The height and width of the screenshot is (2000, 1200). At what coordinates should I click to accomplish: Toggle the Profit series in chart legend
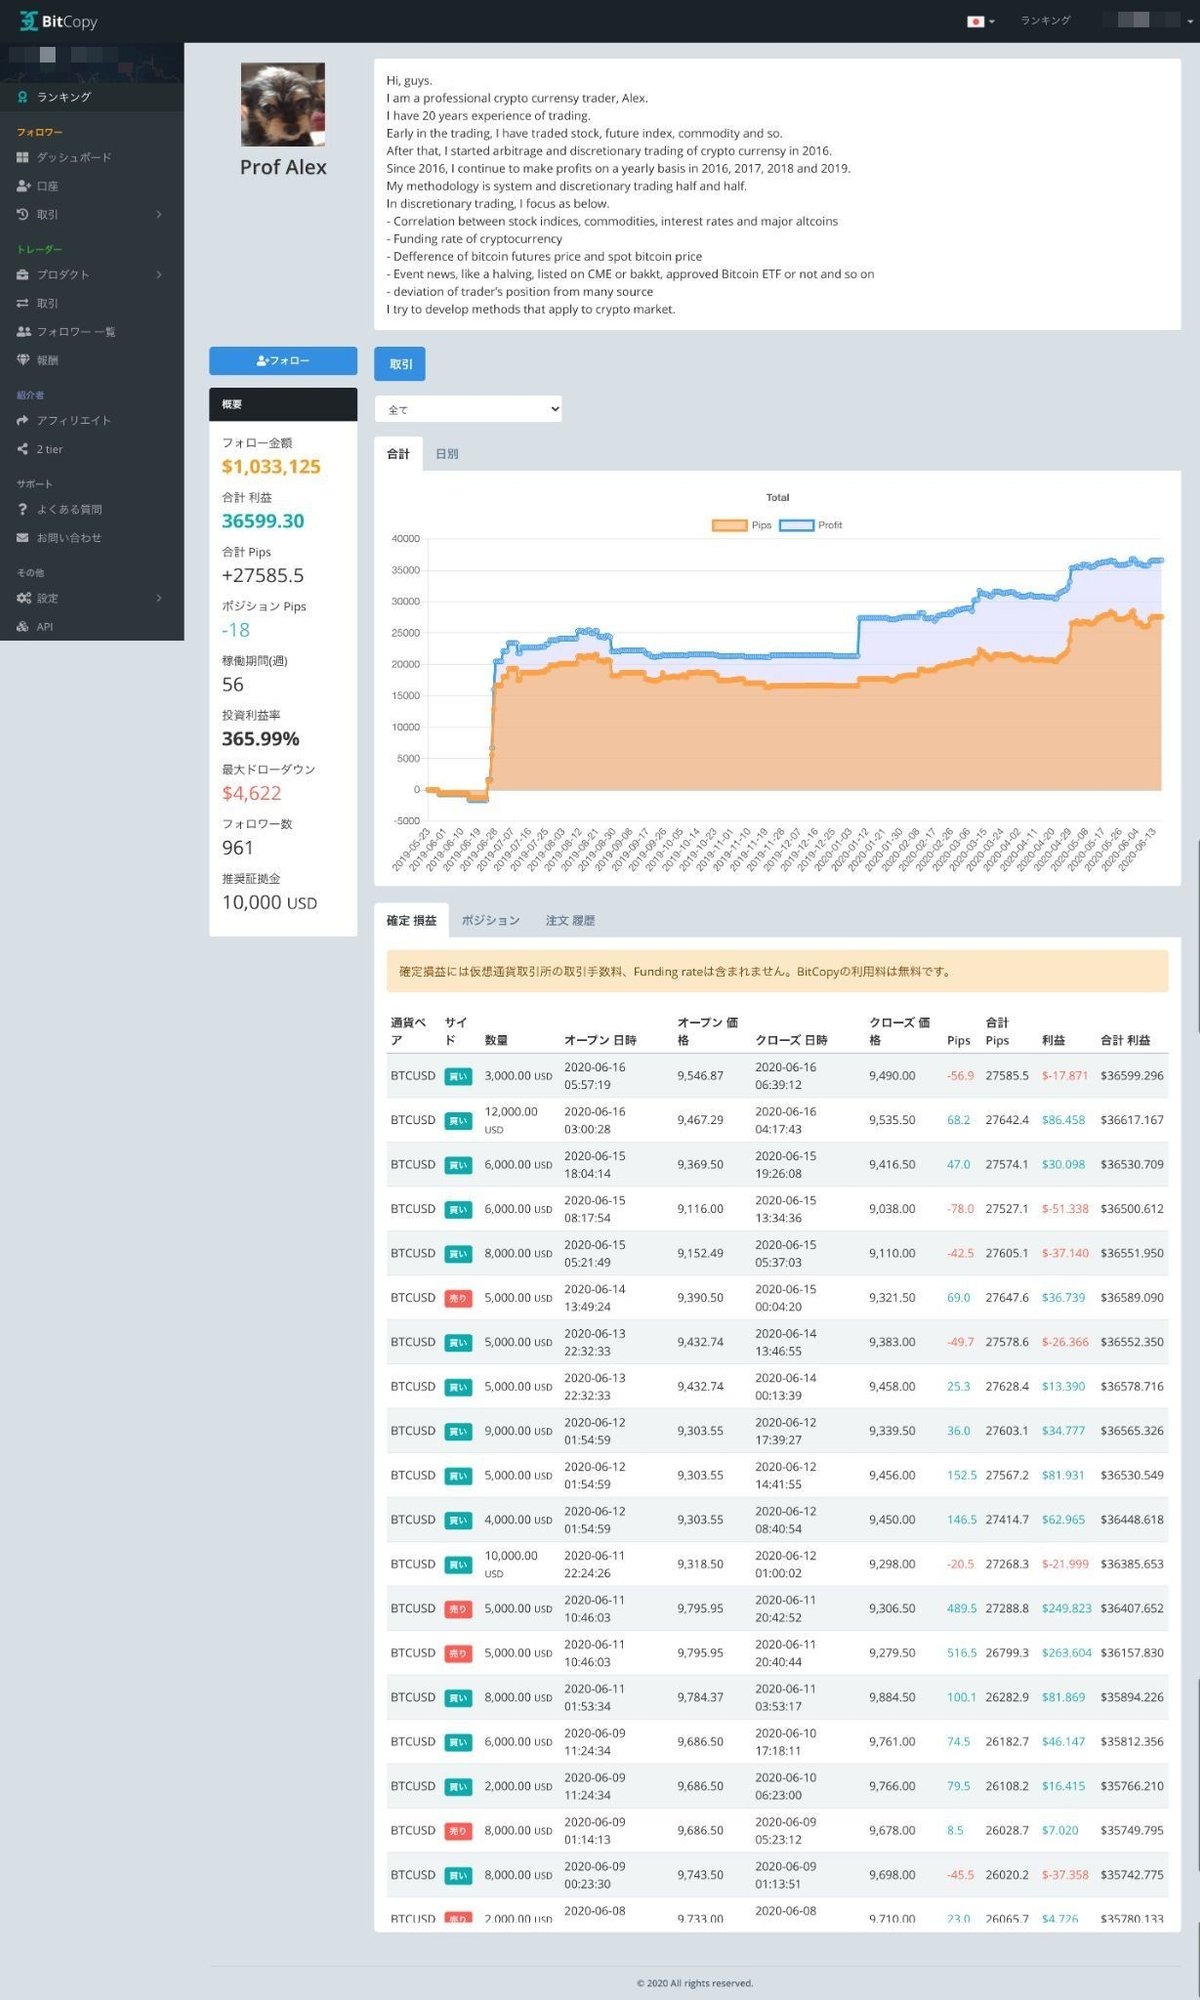tap(811, 525)
